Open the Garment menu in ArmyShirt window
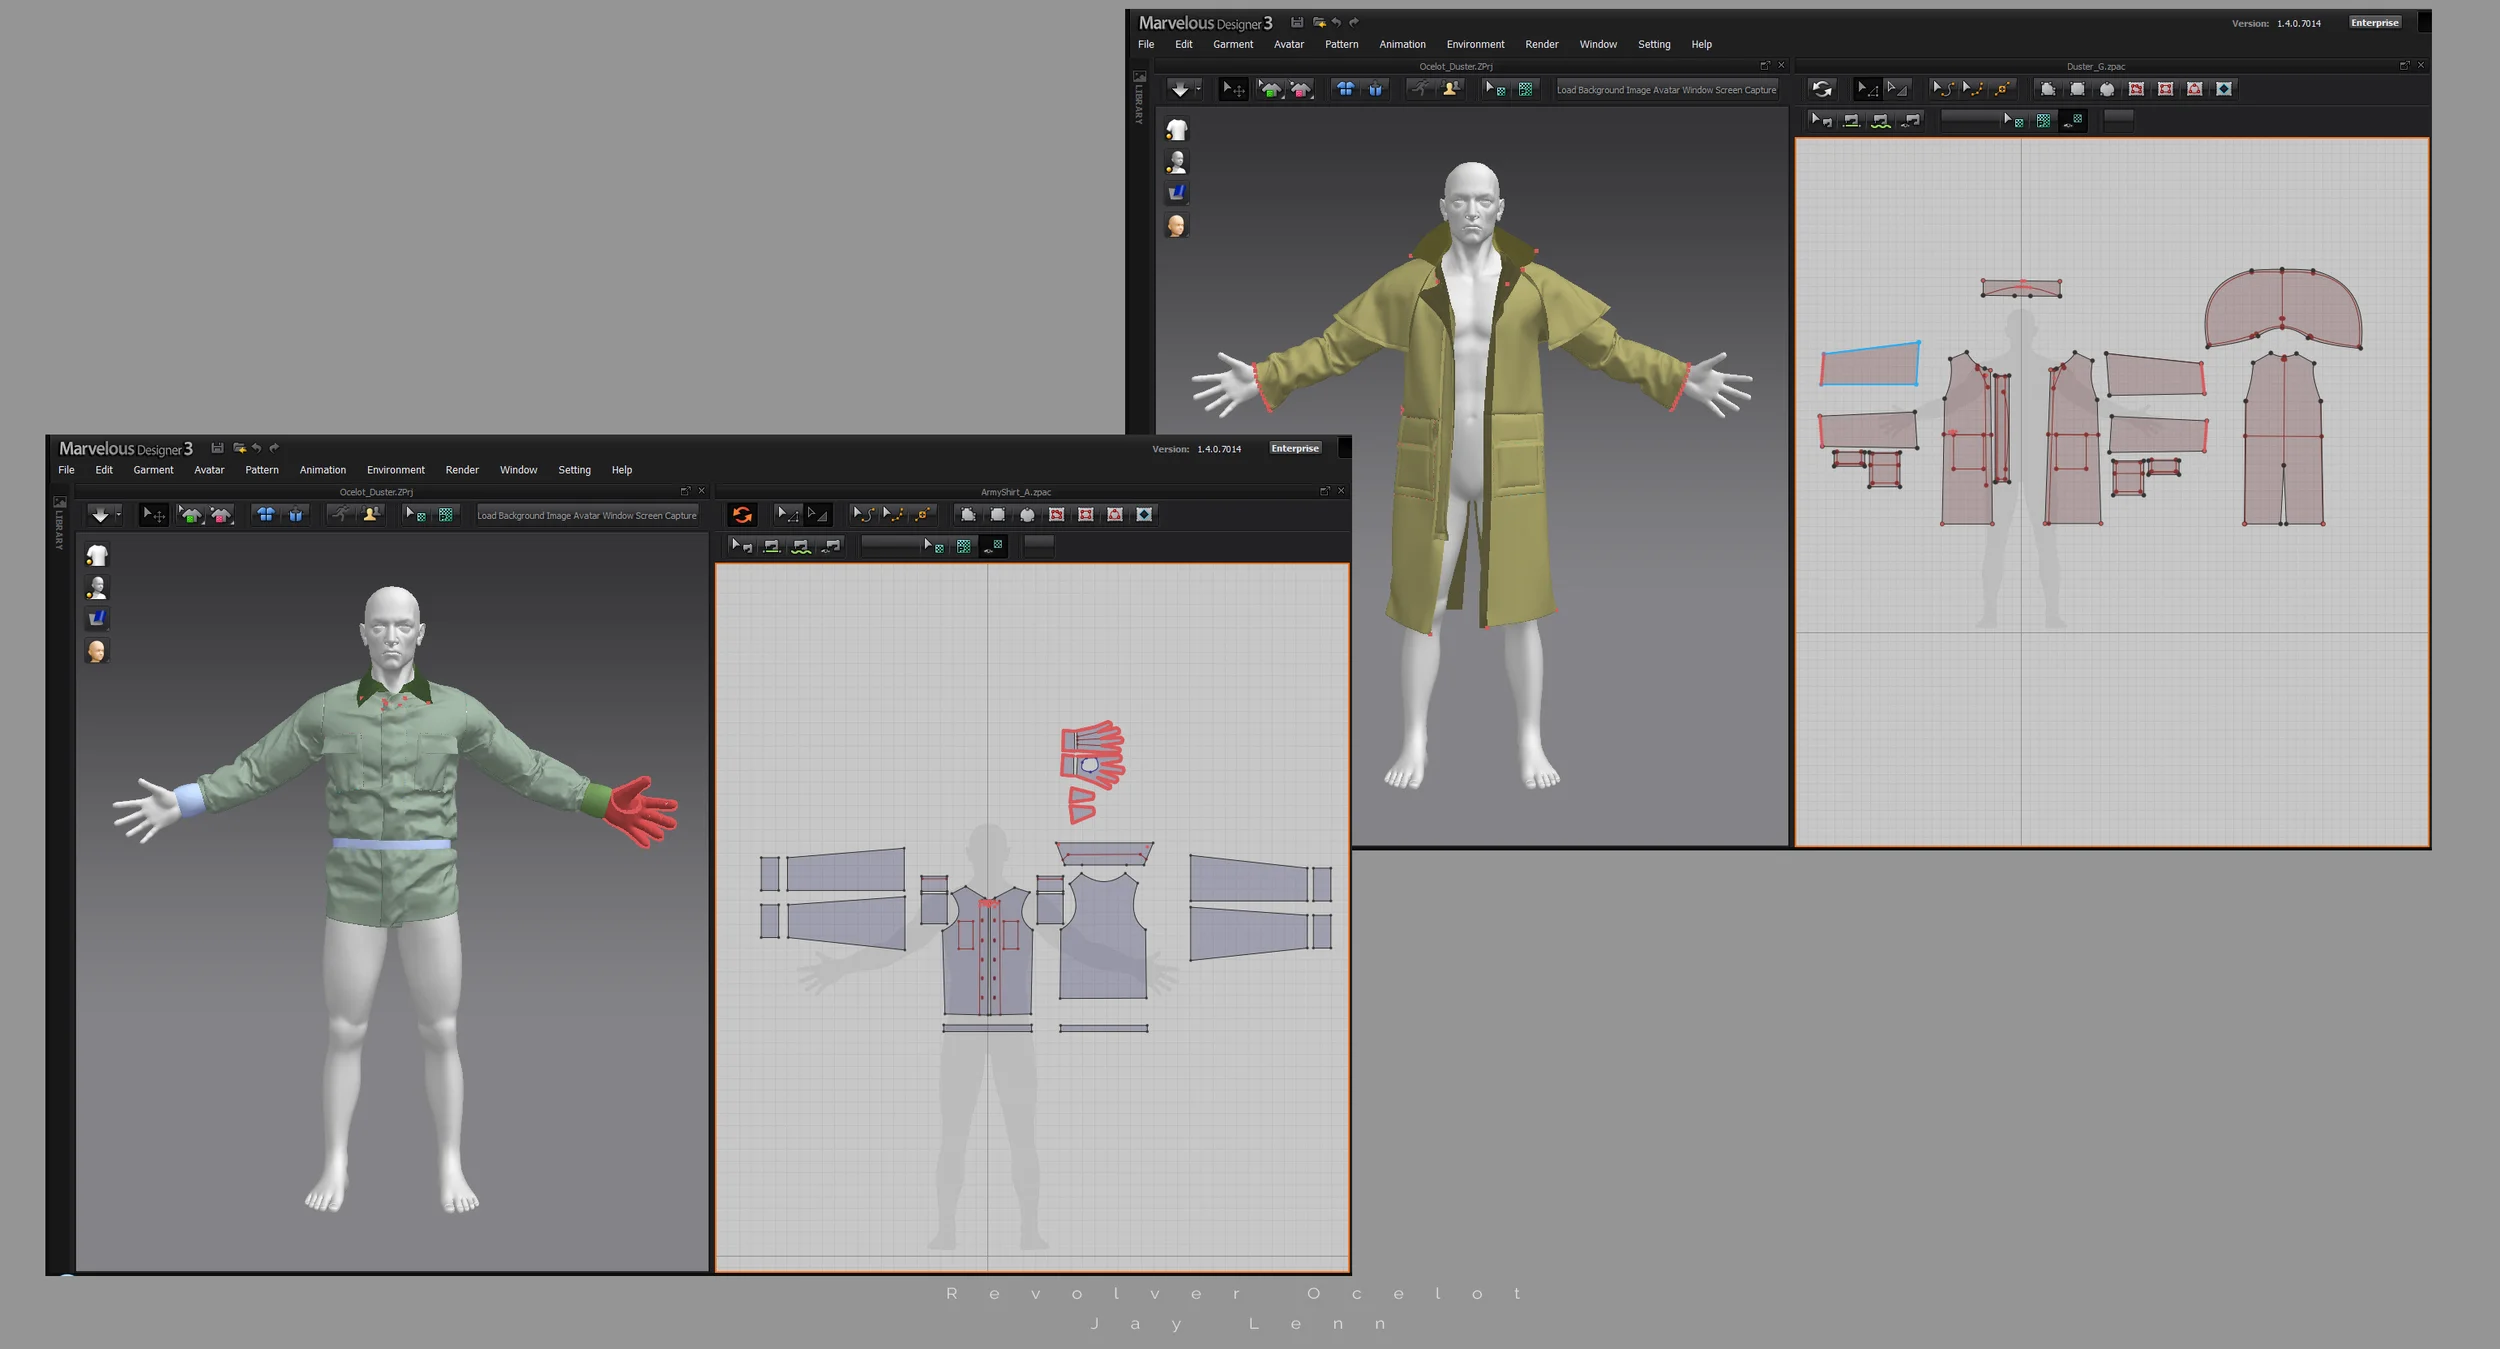Screen dimensions: 2500x1349 [153, 470]
